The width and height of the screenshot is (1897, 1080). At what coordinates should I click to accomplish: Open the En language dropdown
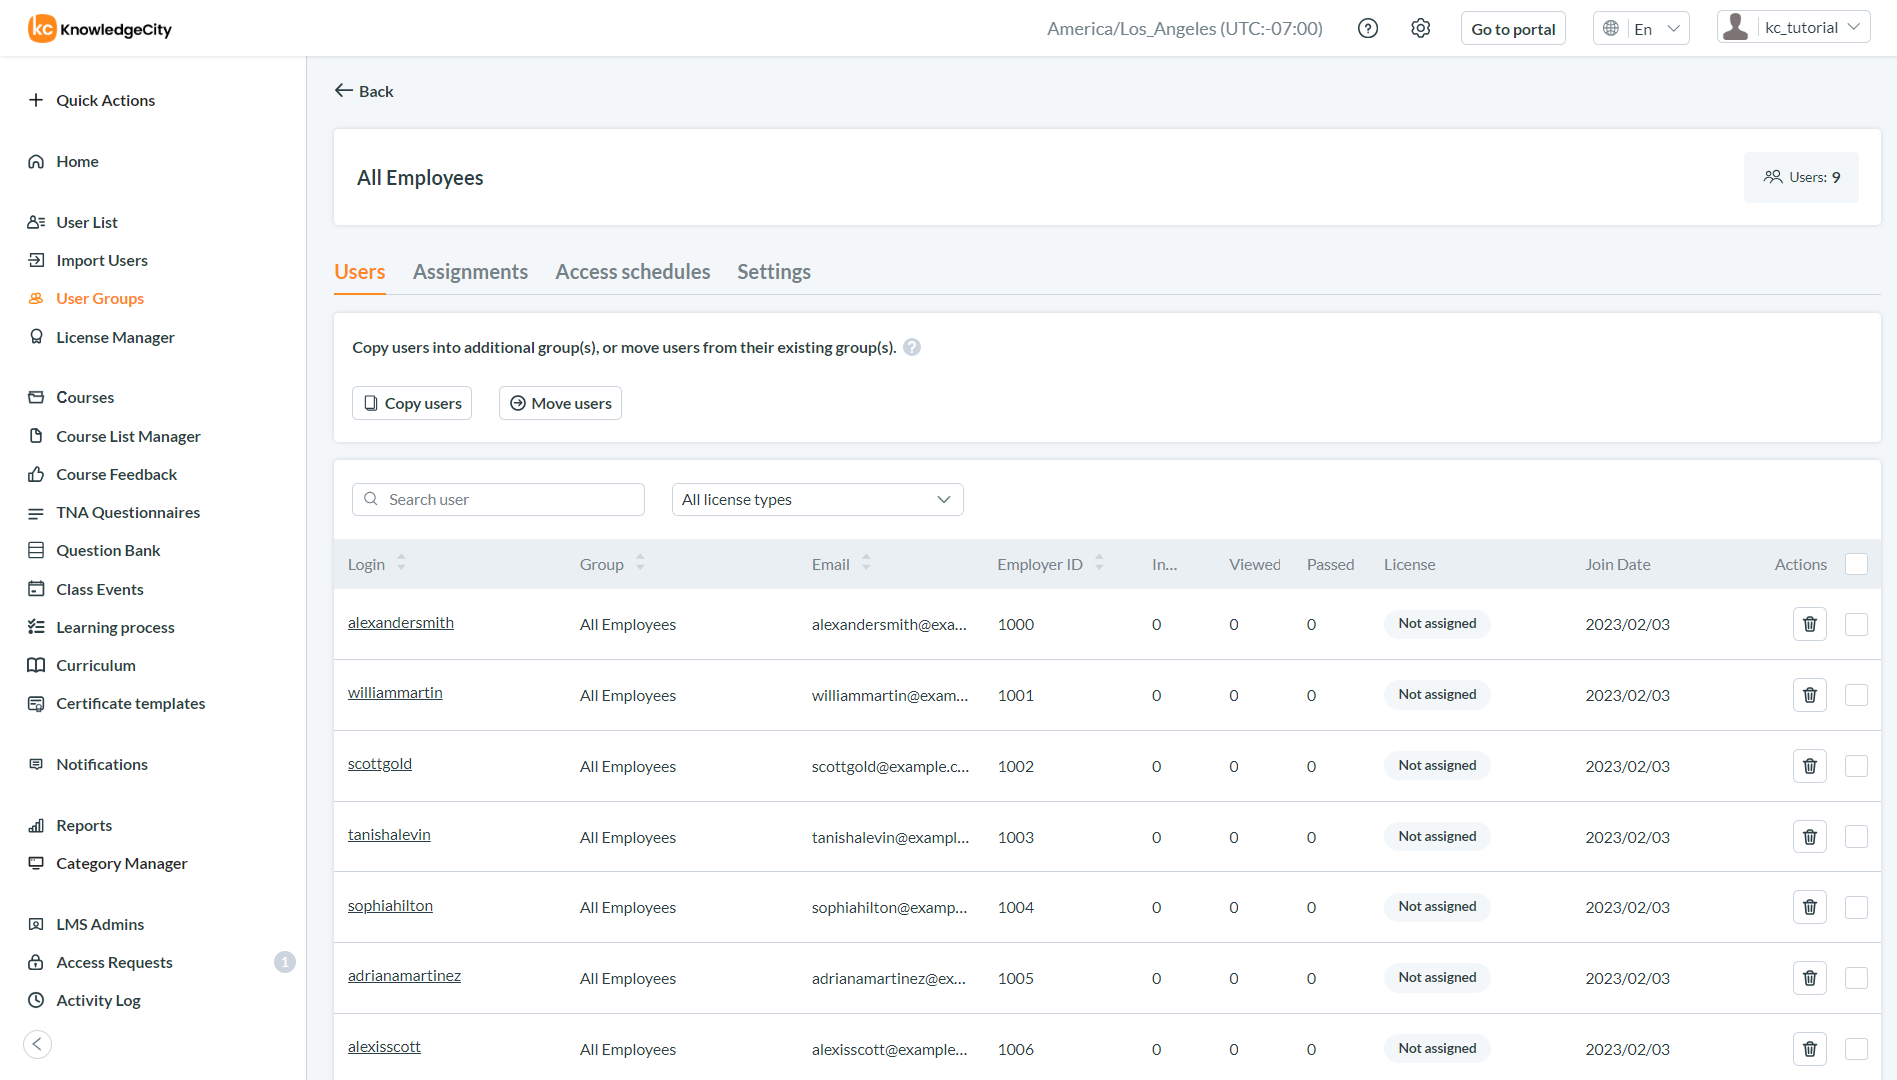(x=1641, y=29)
